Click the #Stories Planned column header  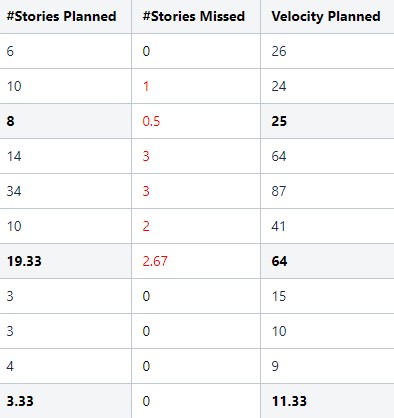coord(62,16)
